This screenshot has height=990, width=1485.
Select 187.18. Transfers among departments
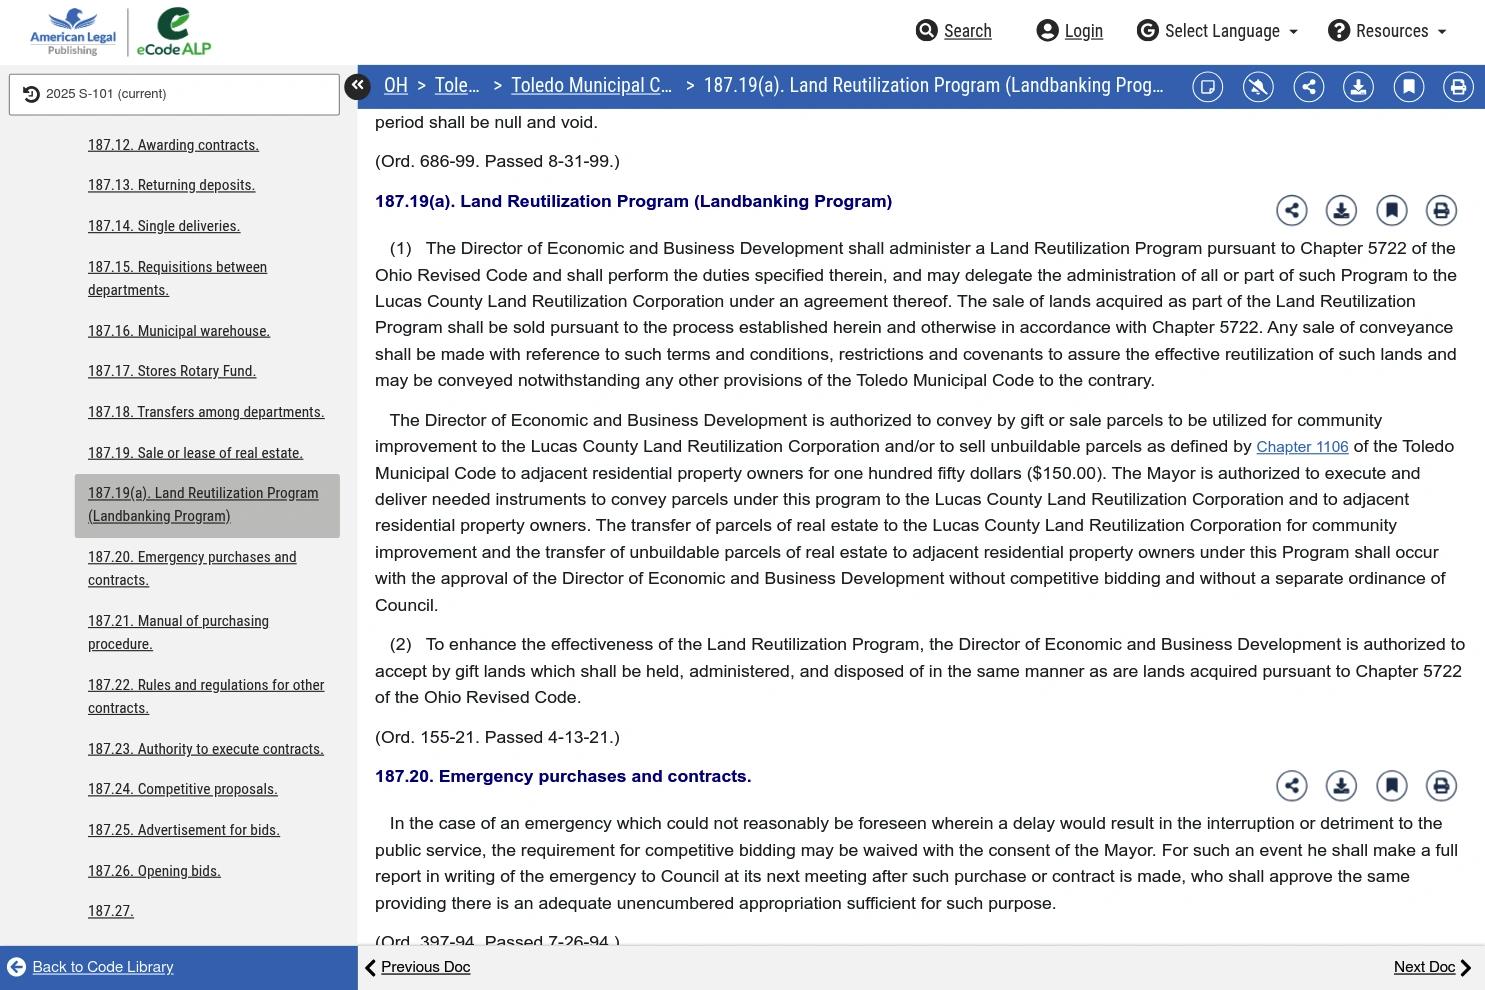[206, 412]
